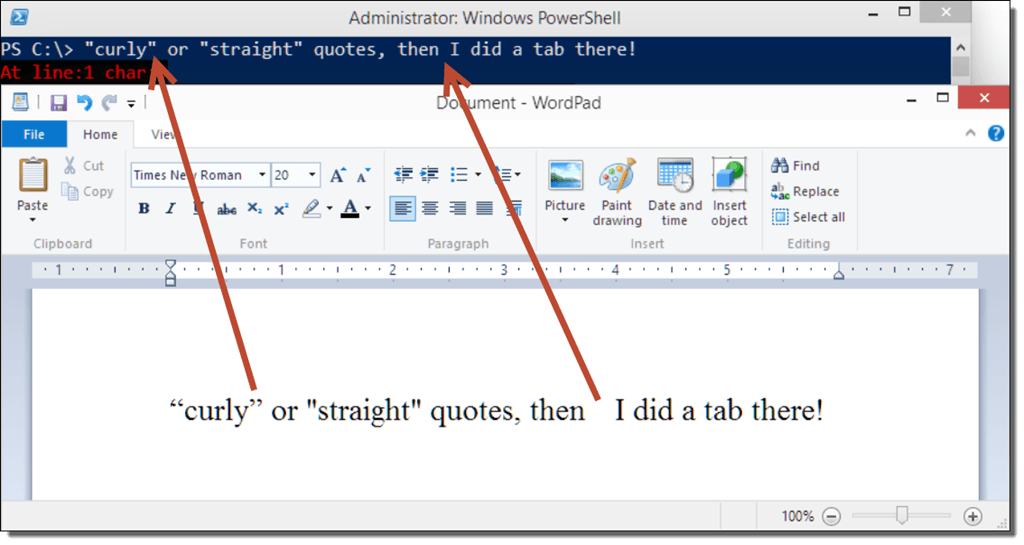The image size is (1024, 545).
Task: Open Find in Editing group
Action: pyautogui.click(x=795, y=166)
